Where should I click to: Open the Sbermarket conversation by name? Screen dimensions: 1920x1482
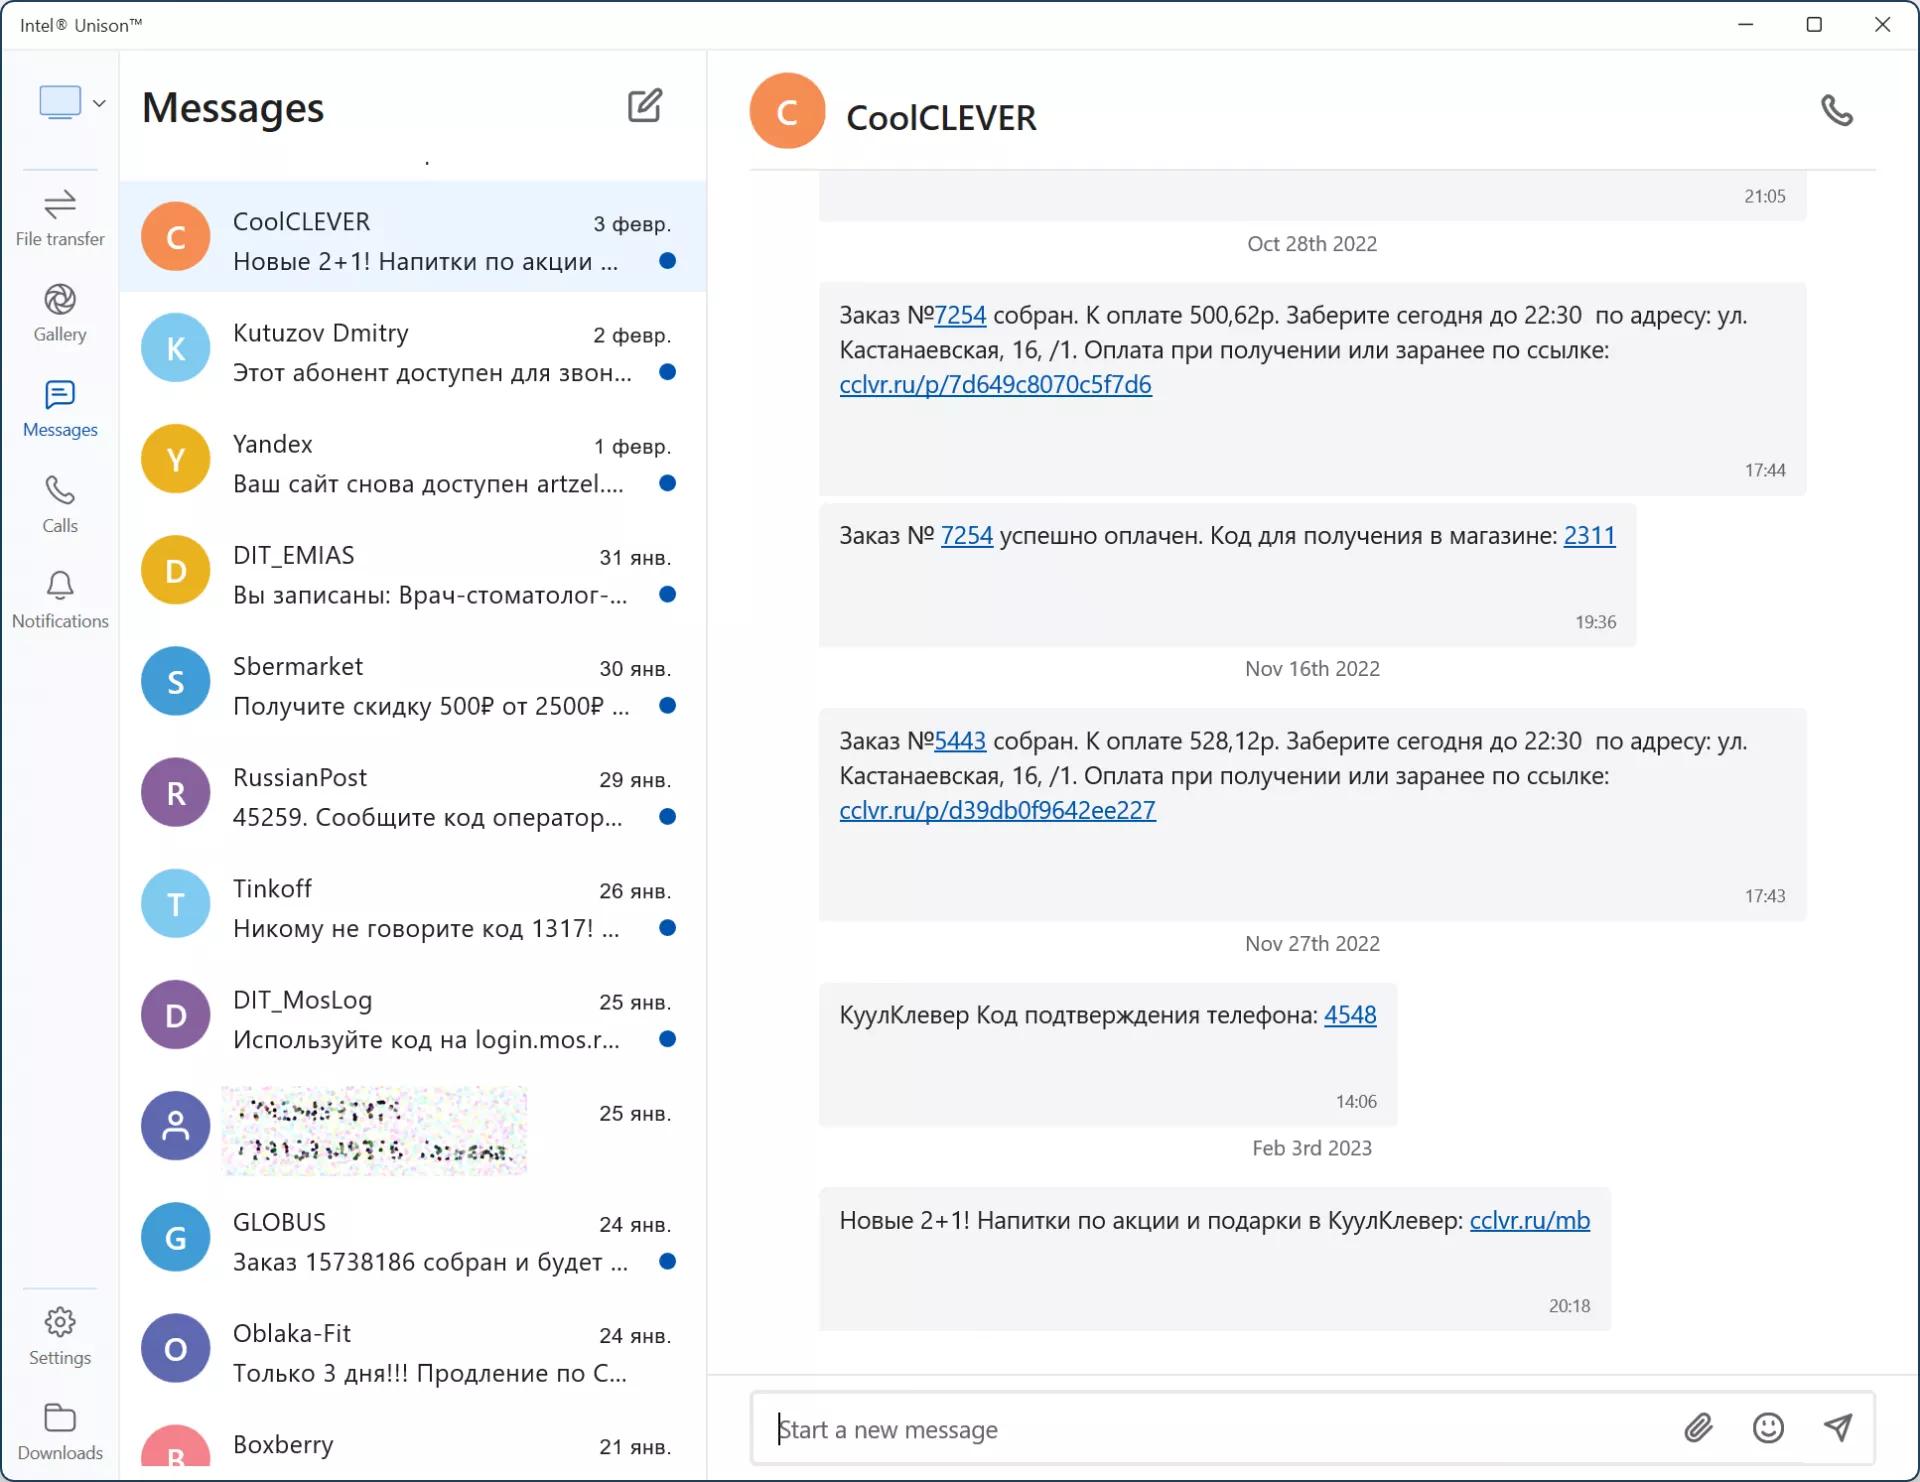pos(298,666)
